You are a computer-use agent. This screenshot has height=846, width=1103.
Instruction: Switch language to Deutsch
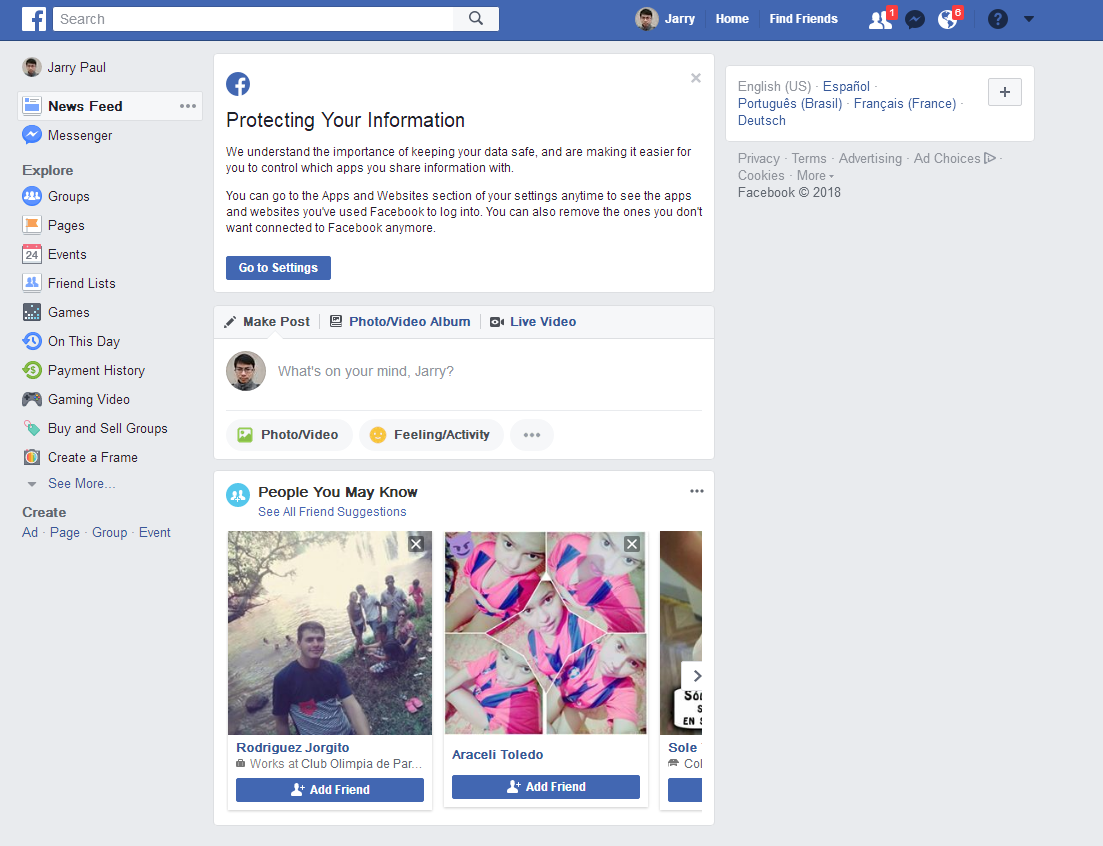click(762, 120)
